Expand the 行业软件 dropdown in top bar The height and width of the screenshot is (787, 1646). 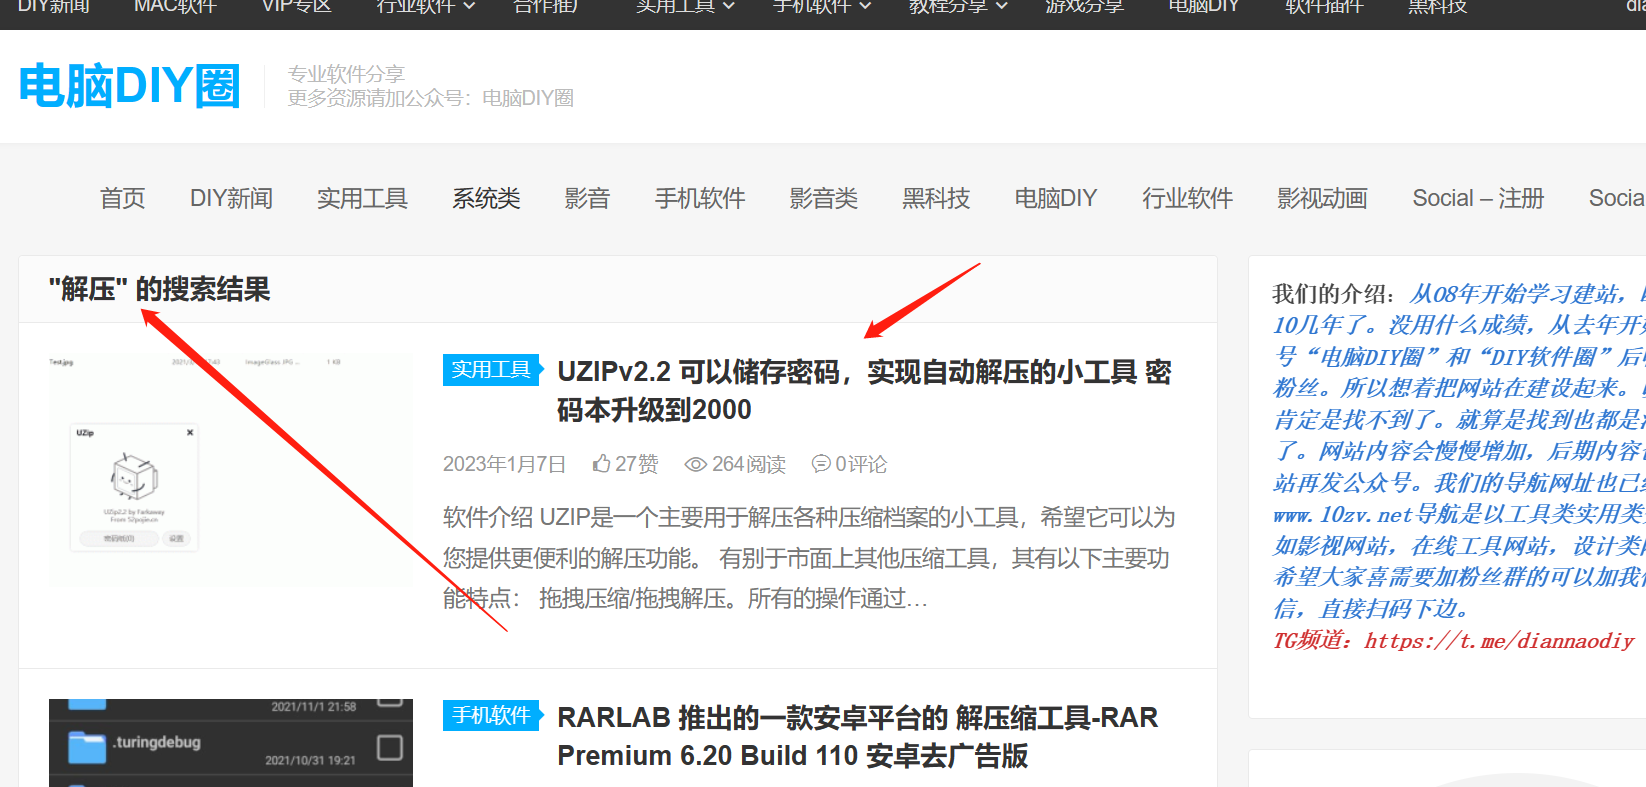425,7
